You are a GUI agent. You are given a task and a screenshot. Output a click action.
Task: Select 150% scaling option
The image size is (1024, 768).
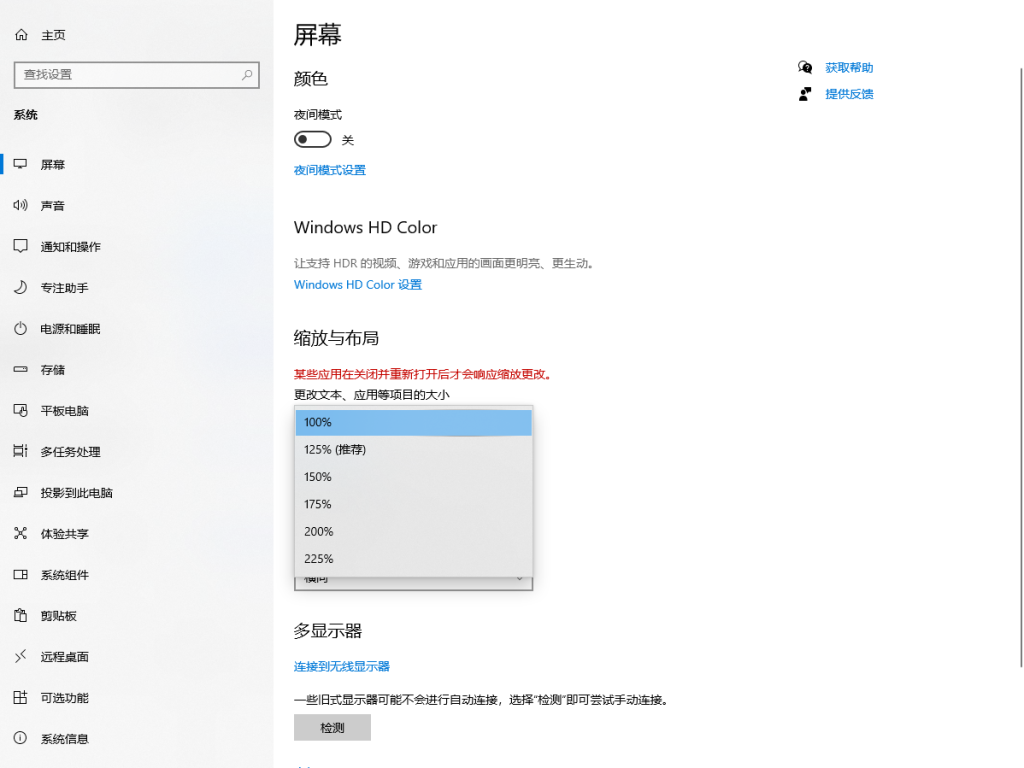413,477
